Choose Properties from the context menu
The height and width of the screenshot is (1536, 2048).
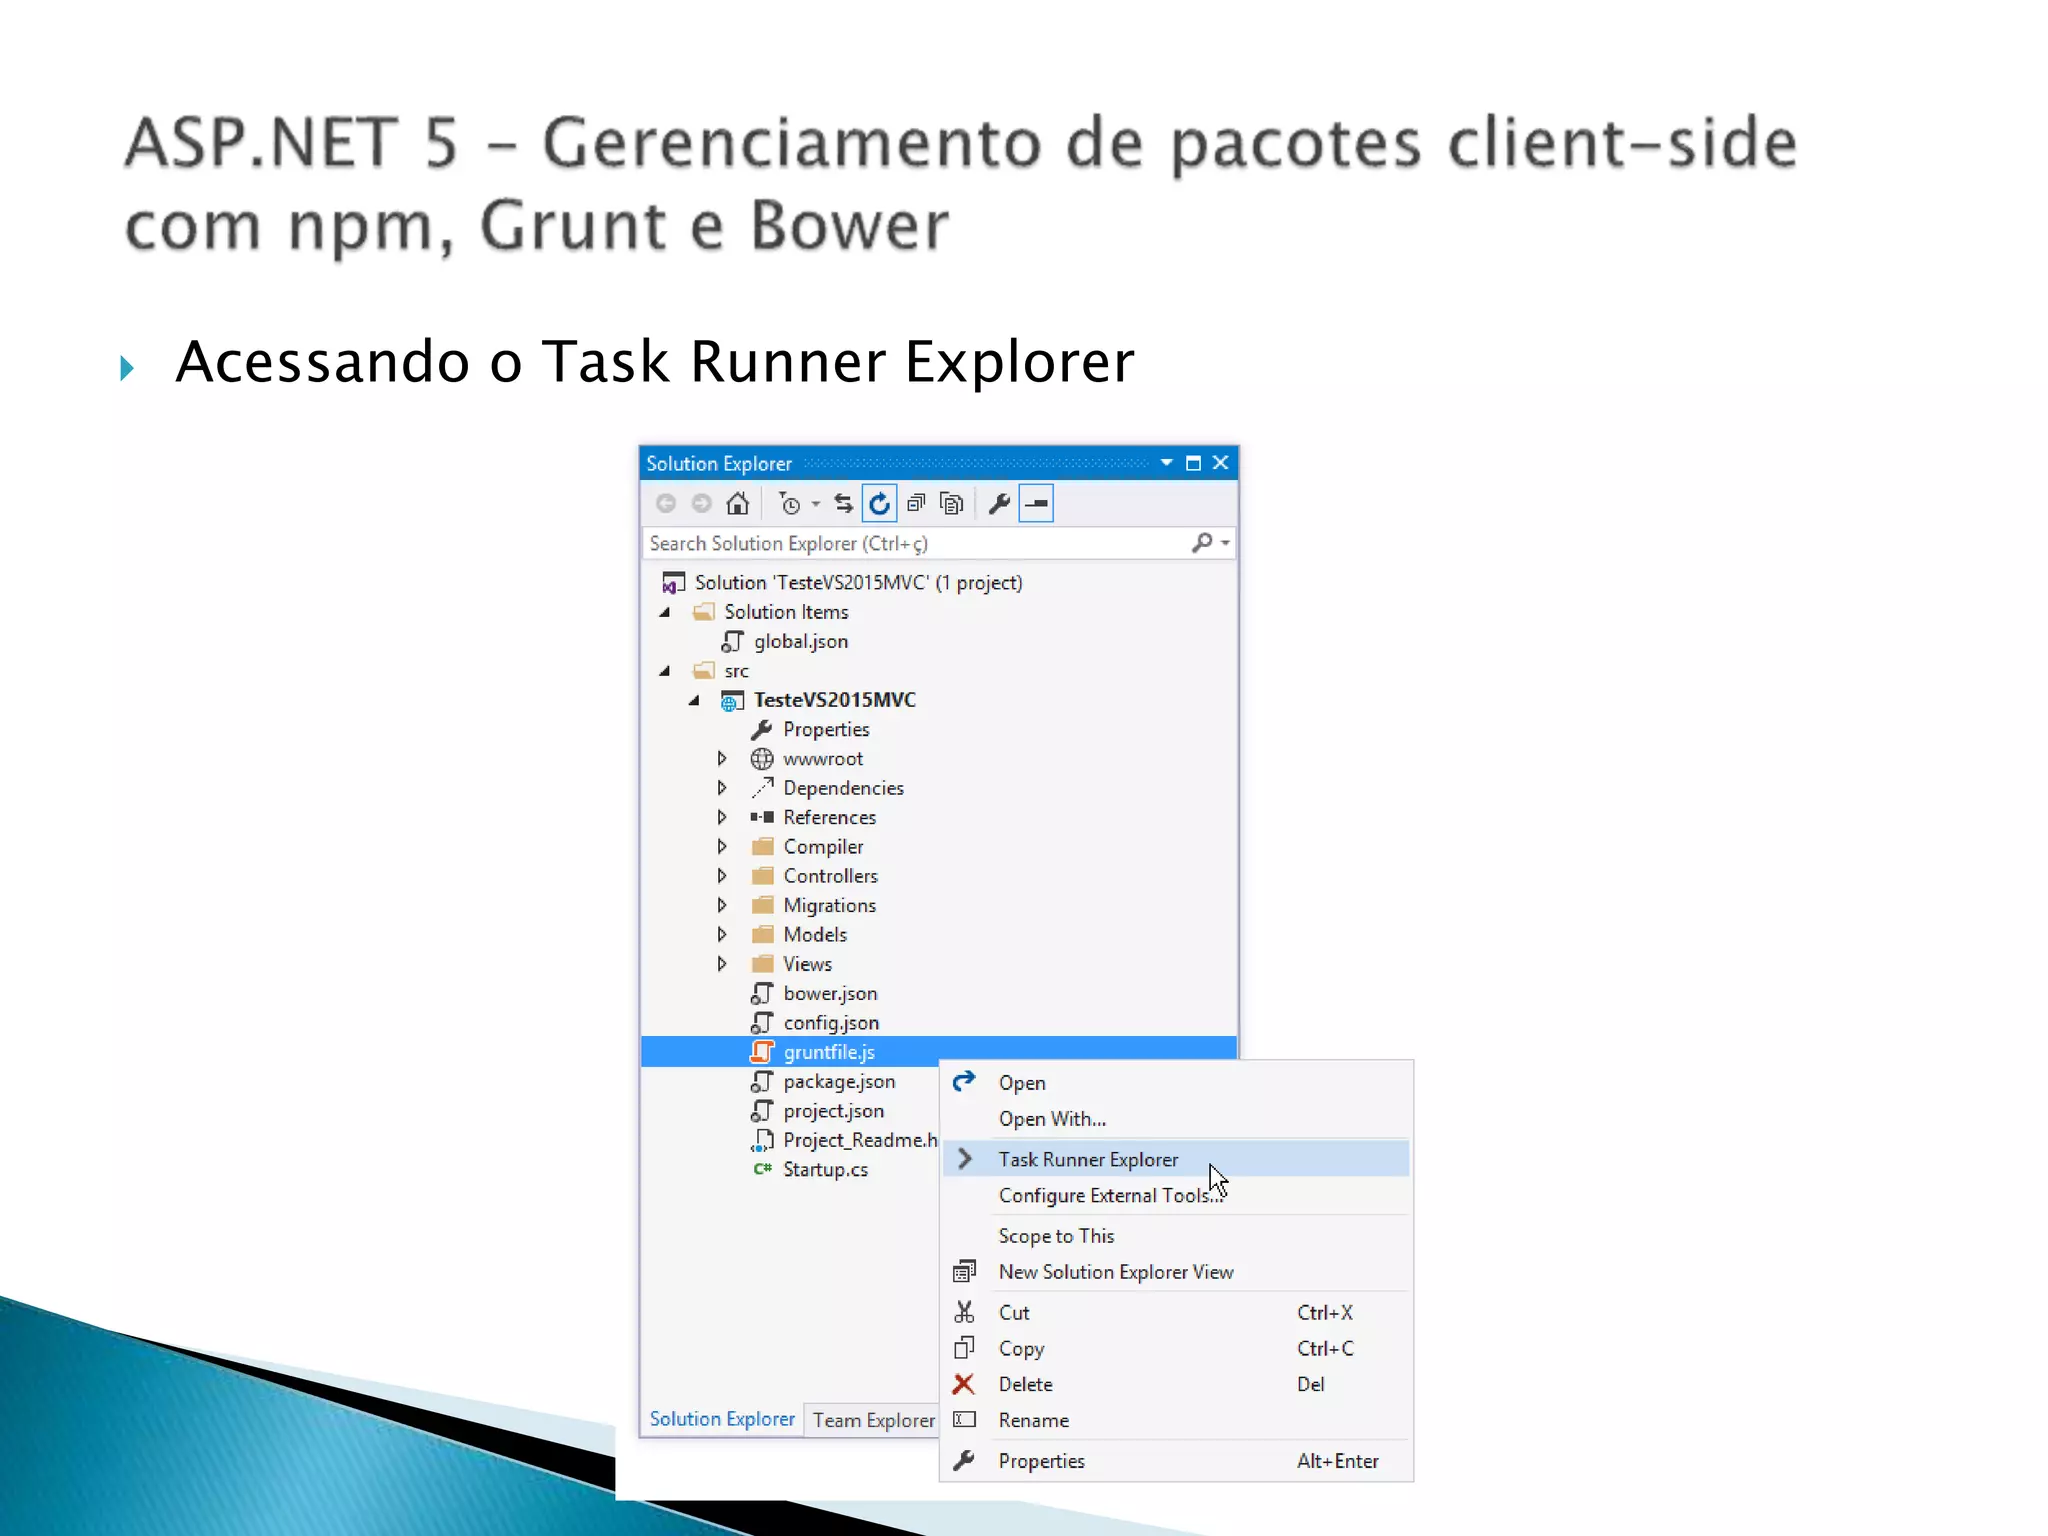(x=1176, y=1461)
